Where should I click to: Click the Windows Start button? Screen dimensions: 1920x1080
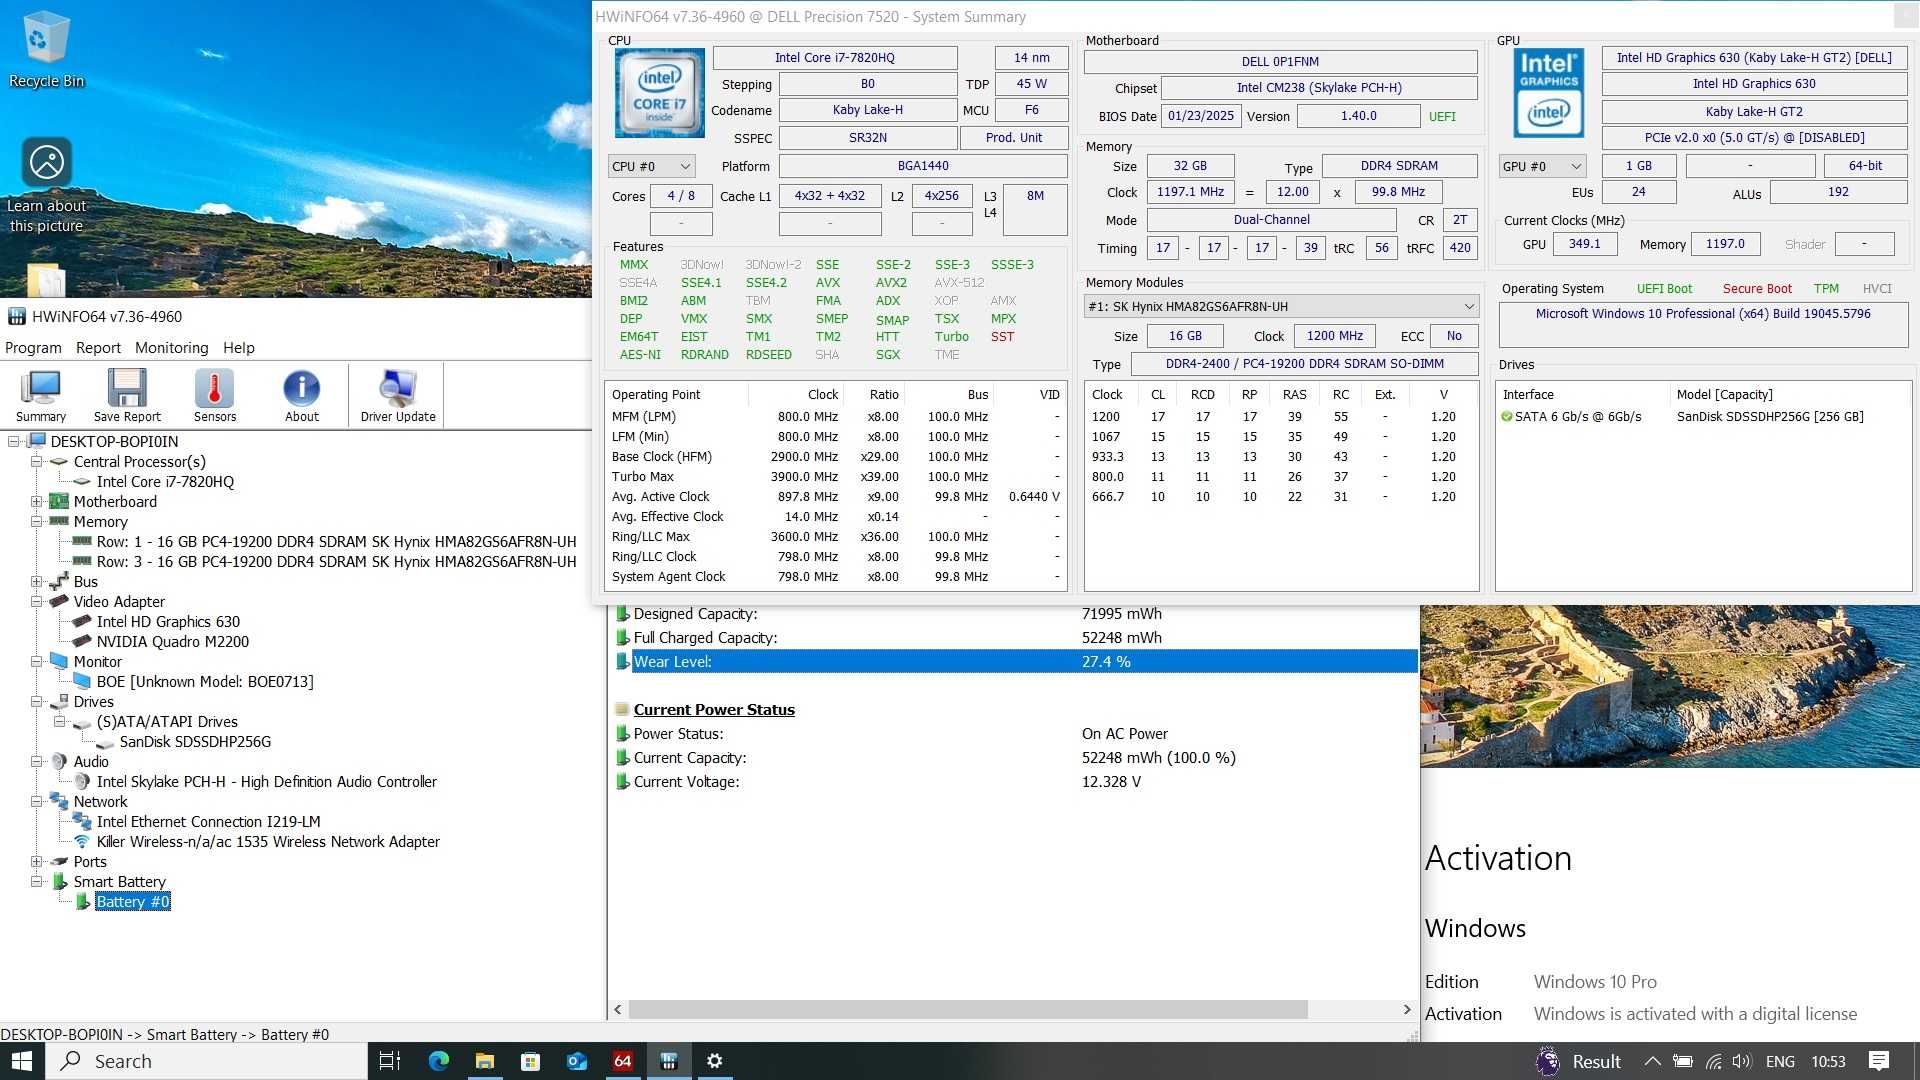[22, 1061]
